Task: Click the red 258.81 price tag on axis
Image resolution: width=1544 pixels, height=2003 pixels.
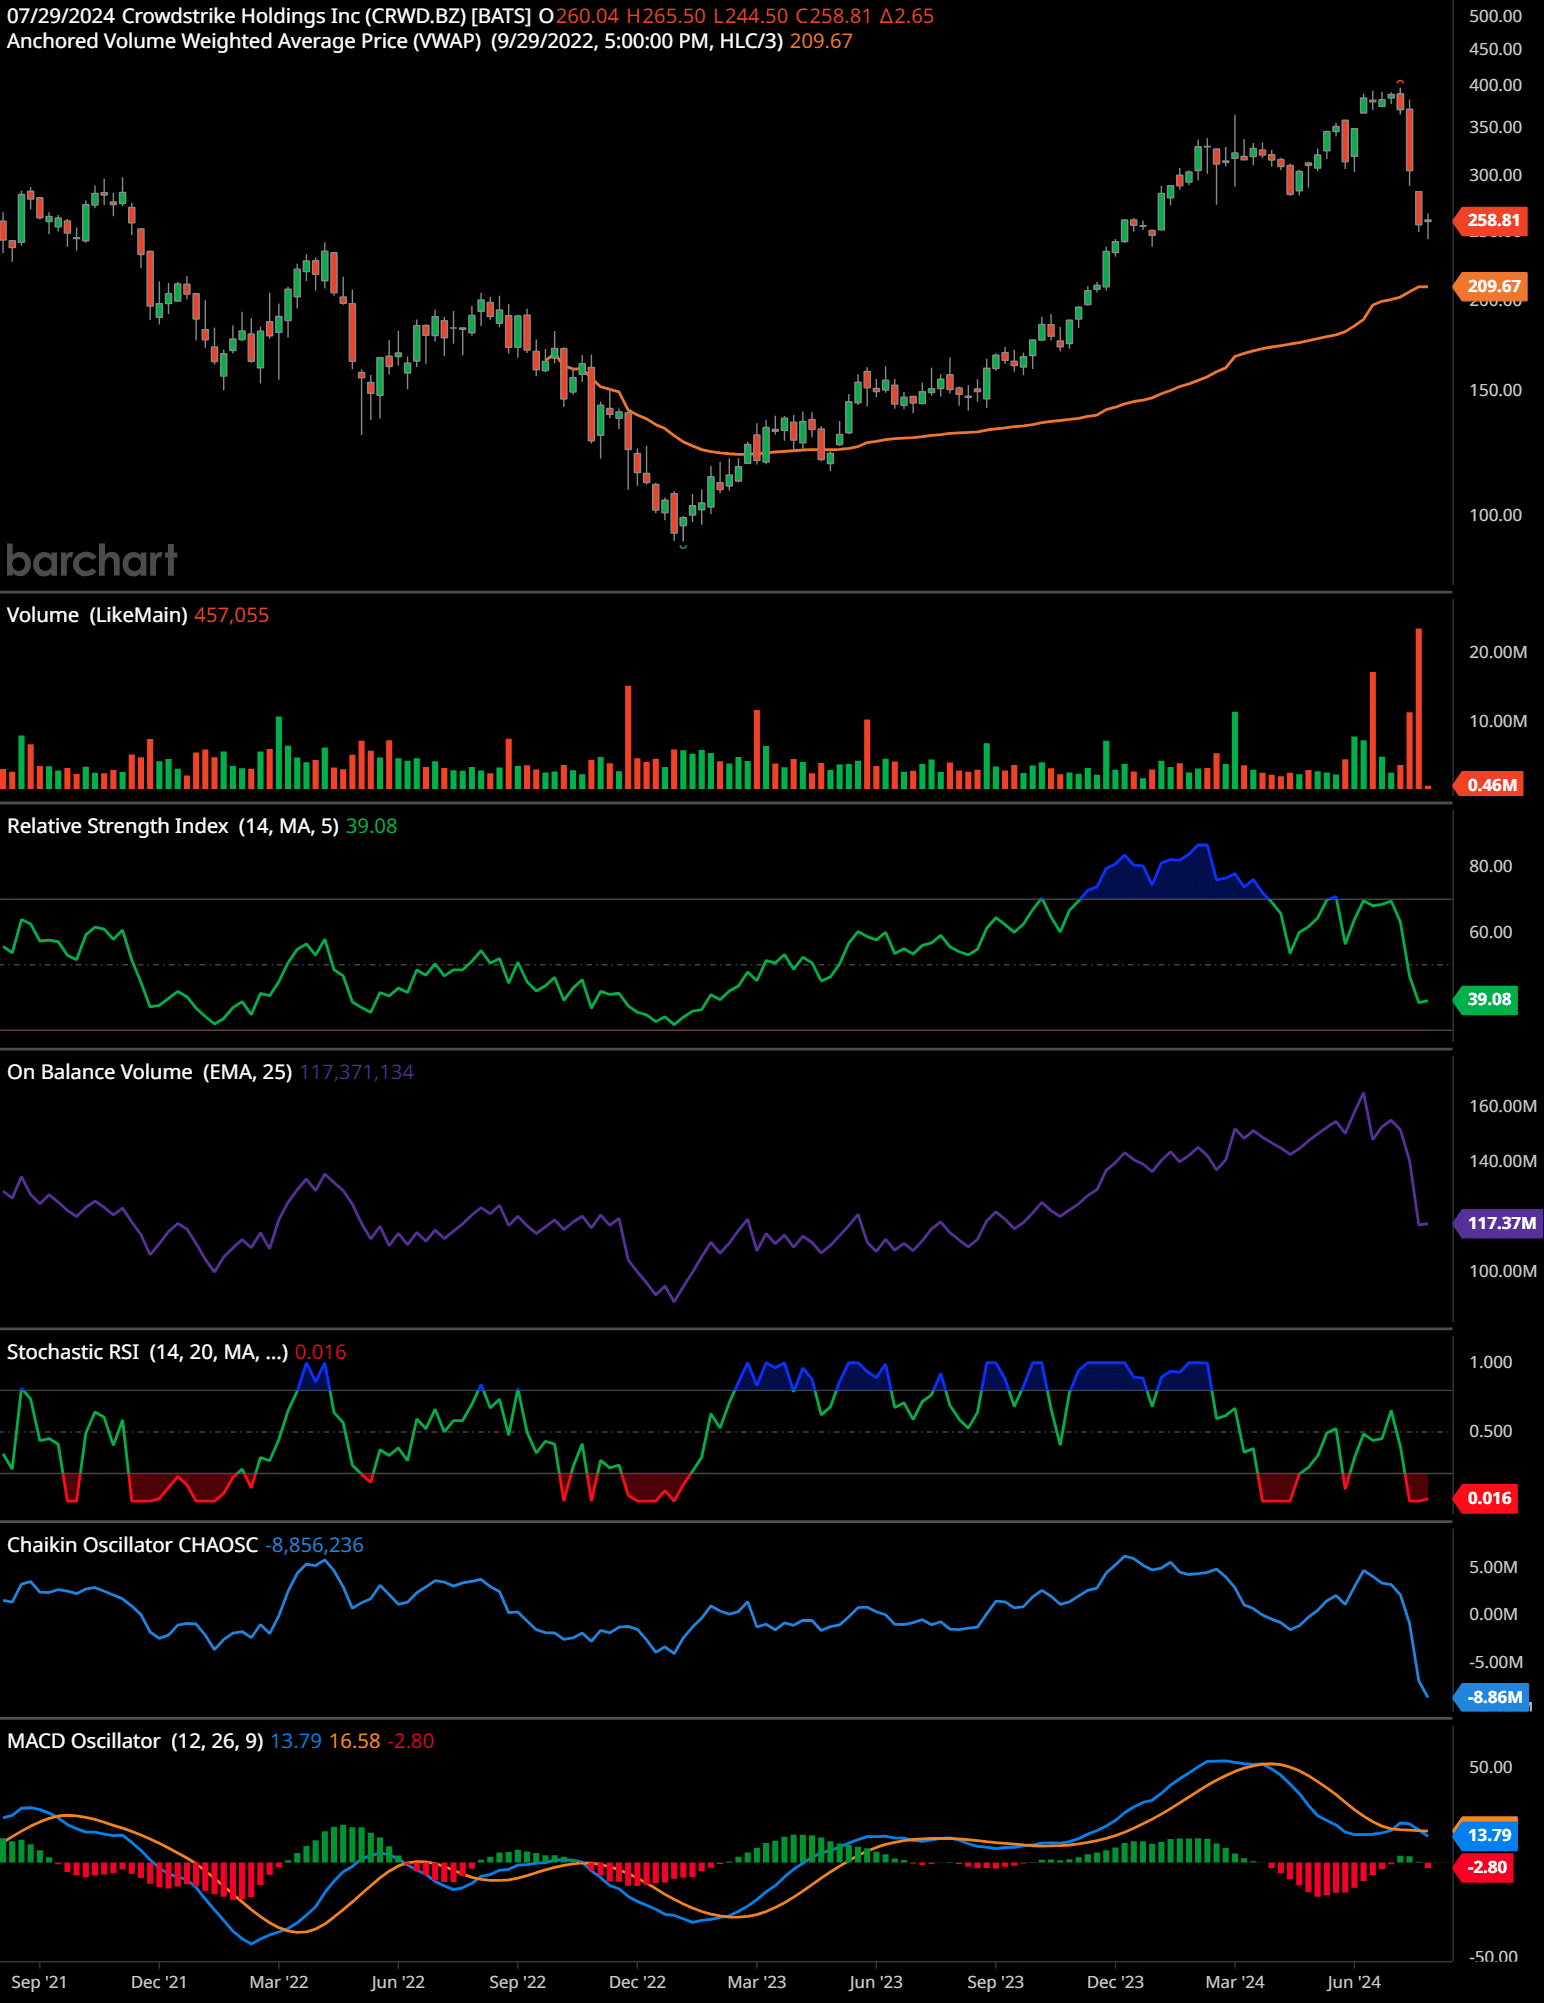Action: (x=1492, y=220)
